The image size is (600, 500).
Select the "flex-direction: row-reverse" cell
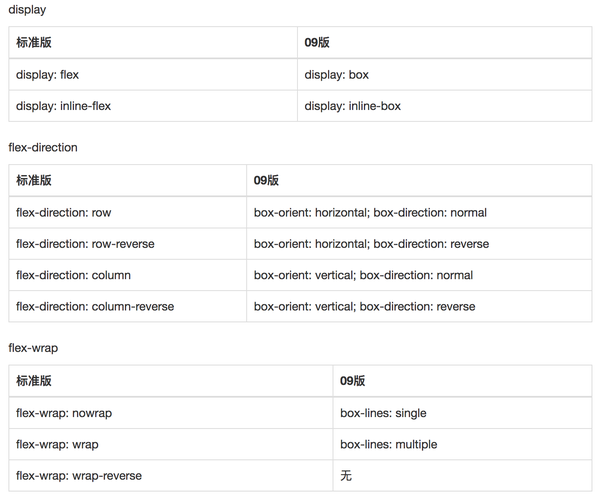coord(85,244)
